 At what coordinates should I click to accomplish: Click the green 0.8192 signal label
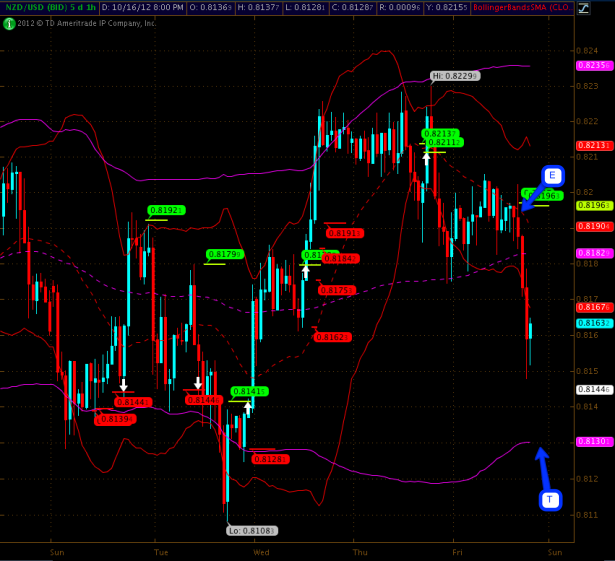165,210
